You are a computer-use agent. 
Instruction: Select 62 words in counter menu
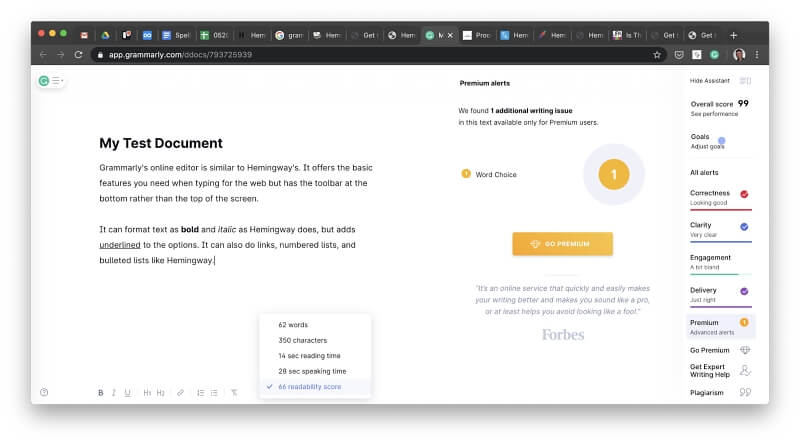click(x=315, y=325)
